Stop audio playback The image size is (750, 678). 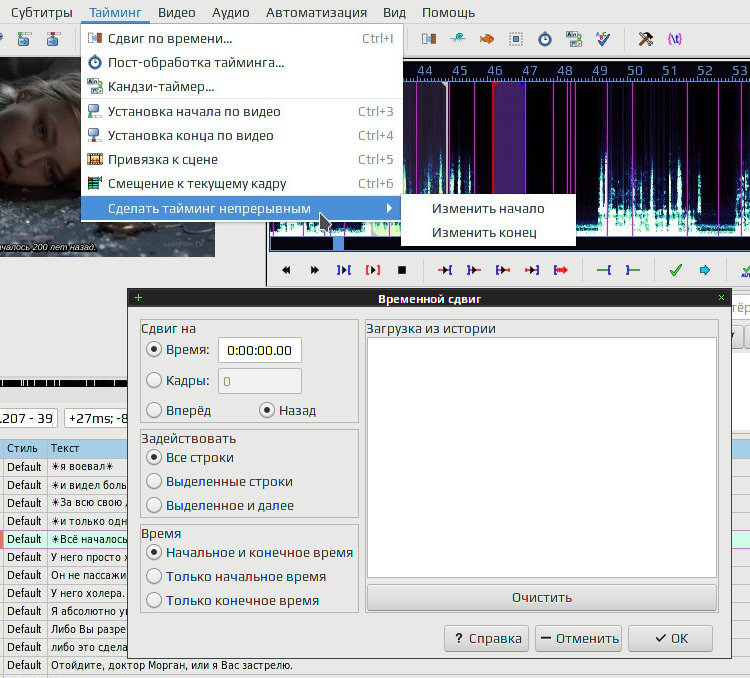click(402, 270)
